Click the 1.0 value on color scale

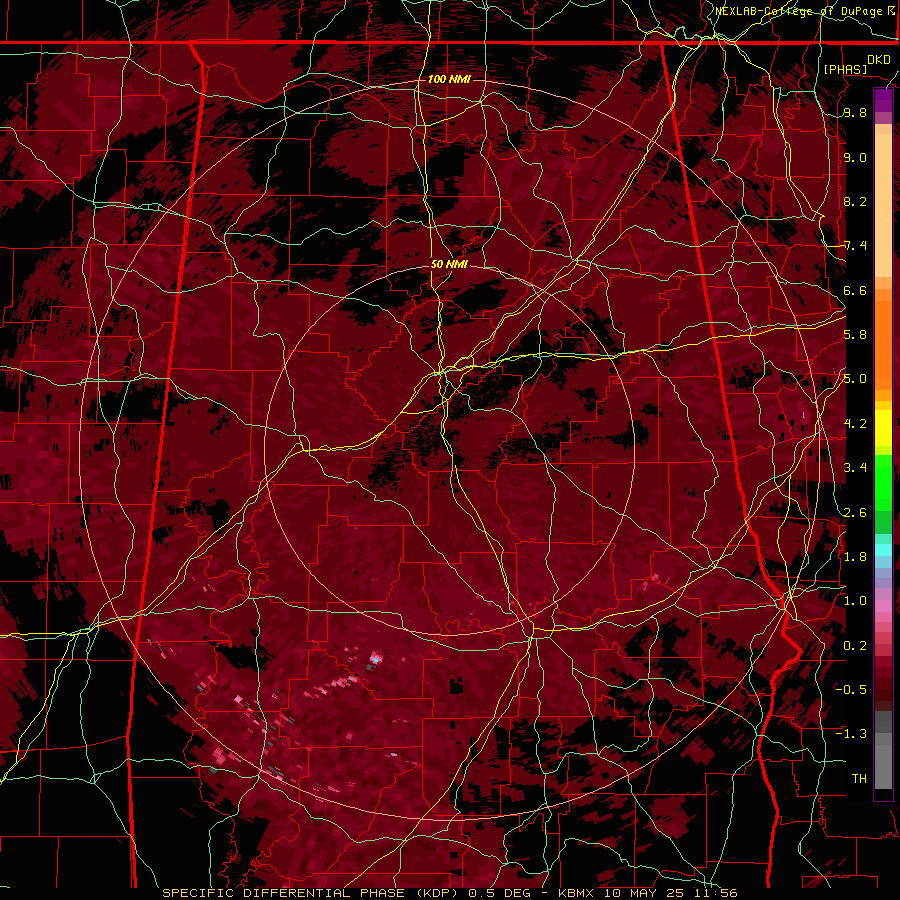[x=855, y=600]
